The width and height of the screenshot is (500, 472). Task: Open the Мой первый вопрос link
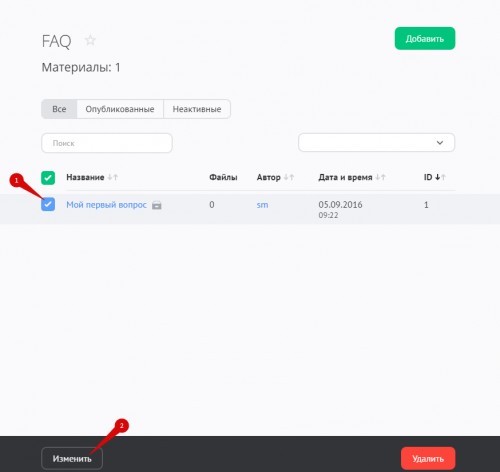click(x=106, y=205)
